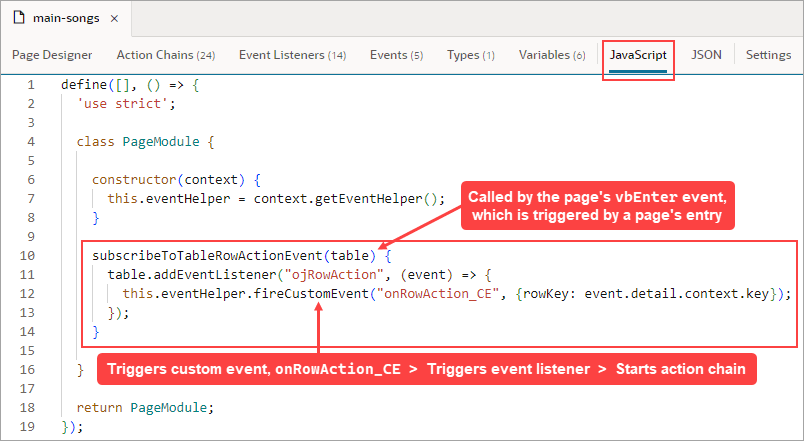Switch to the Action Chains tab
This screenshot has width=804, height=441.
(x=166, y=55)
